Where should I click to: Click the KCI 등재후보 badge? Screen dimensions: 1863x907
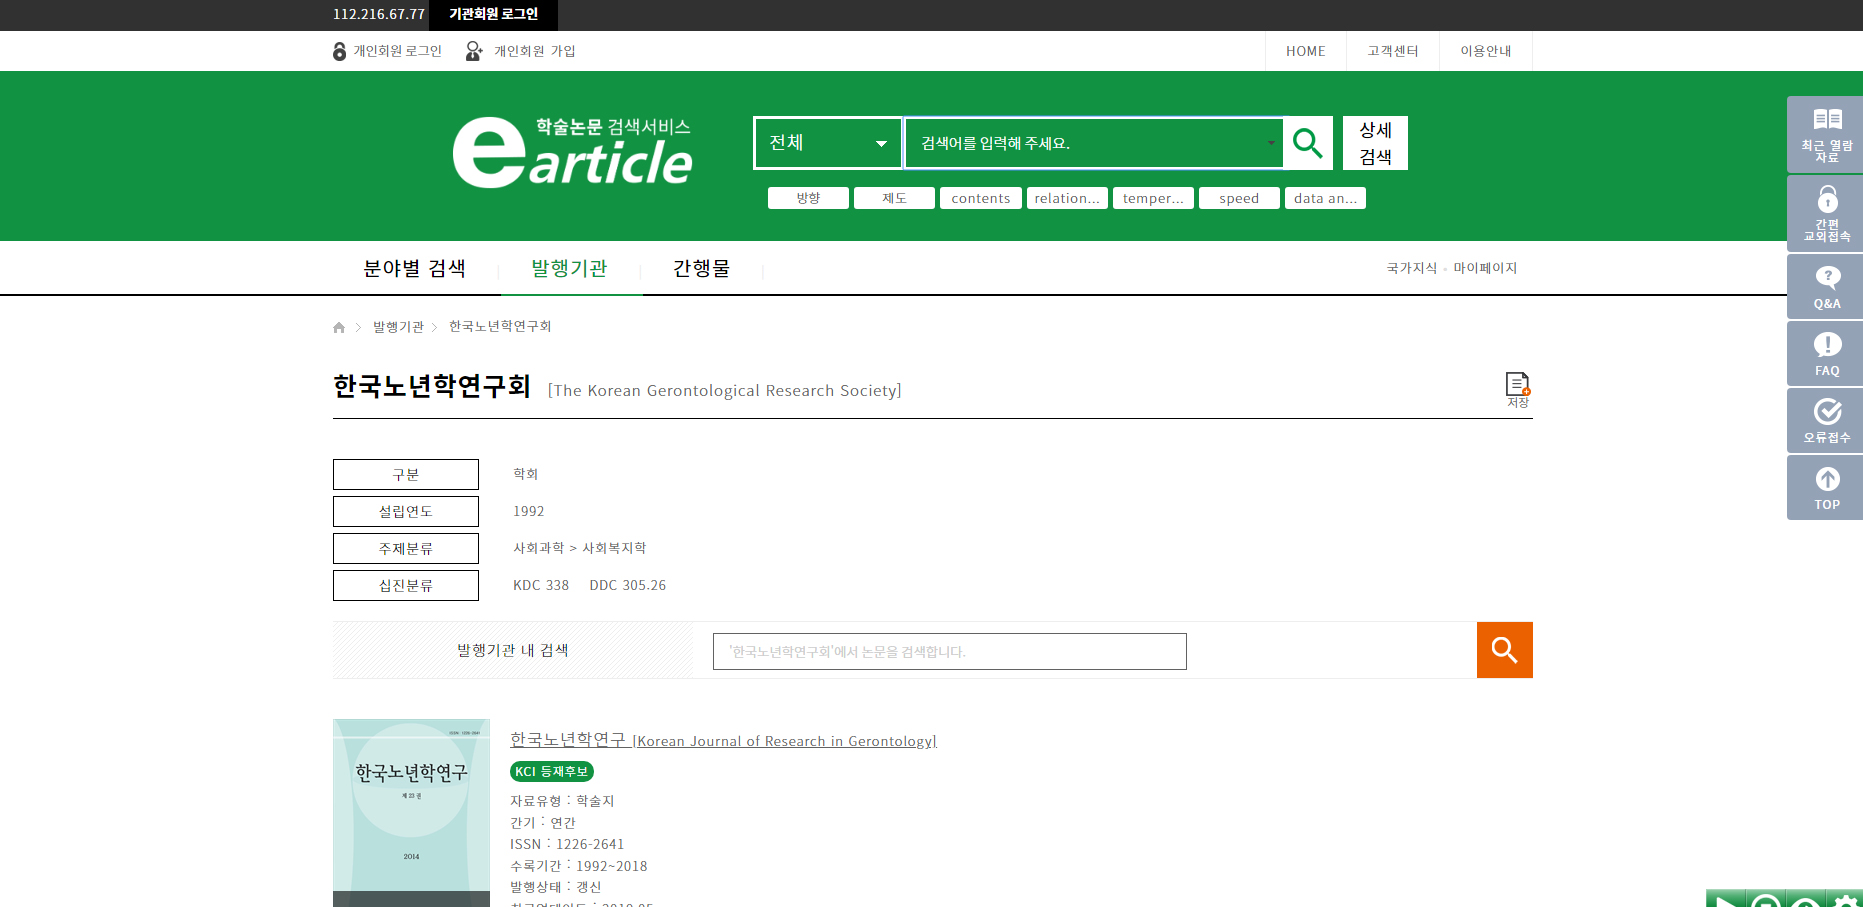[552, 772]
